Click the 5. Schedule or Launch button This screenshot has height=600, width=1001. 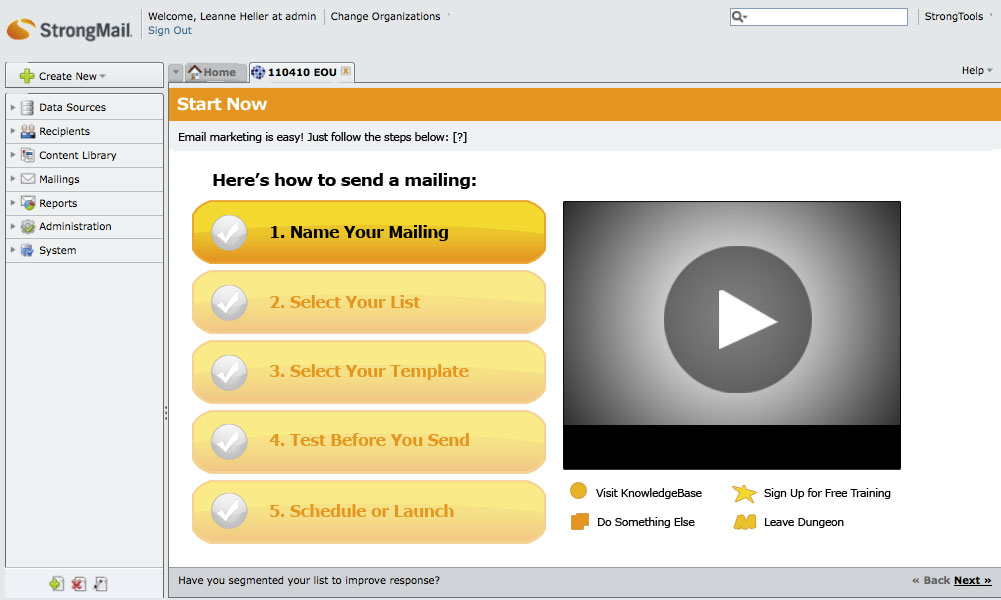click(369, 511)
